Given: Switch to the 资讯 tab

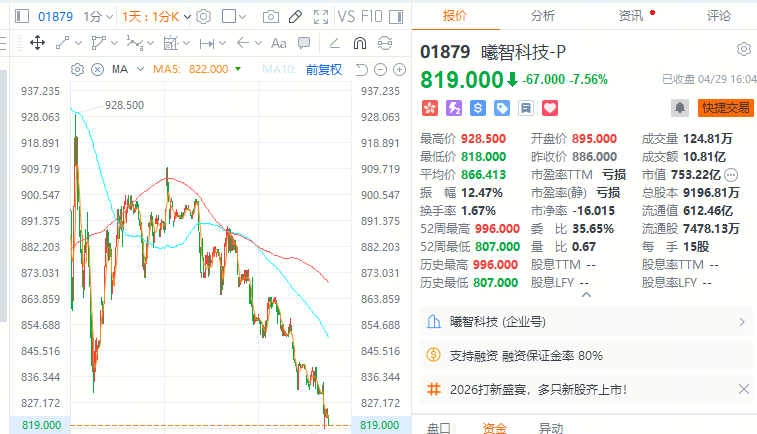Looking at the screenshot, I should pos(631,16).
